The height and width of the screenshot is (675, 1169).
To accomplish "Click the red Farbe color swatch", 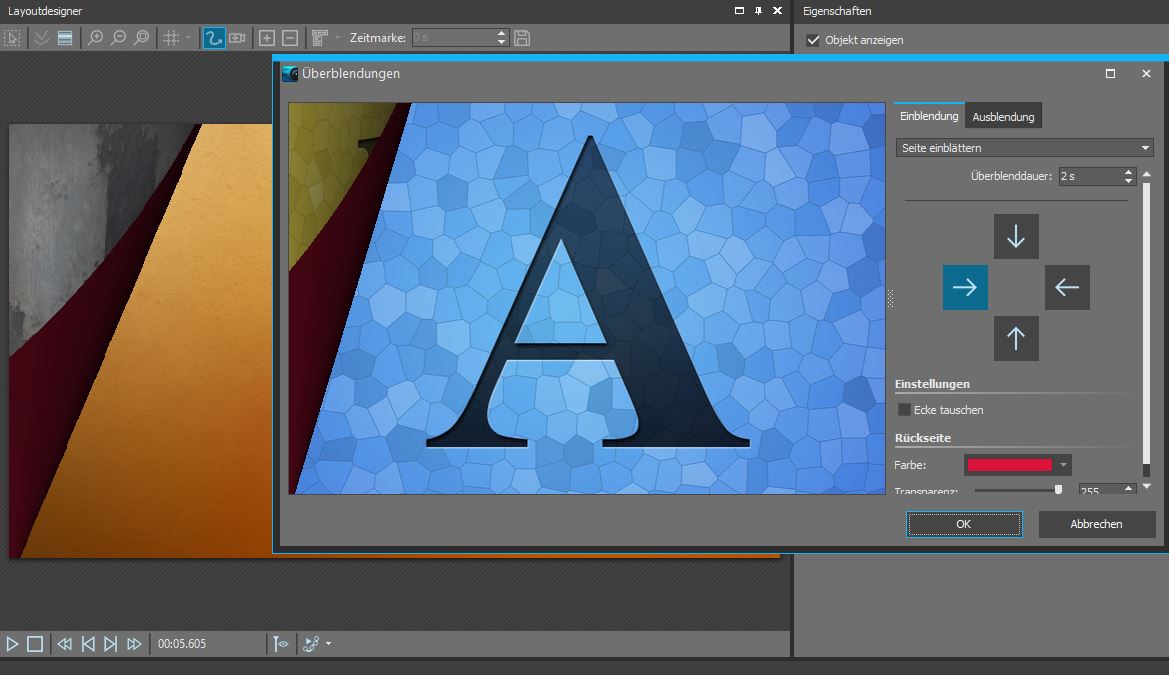I will tap(1009, 465).
